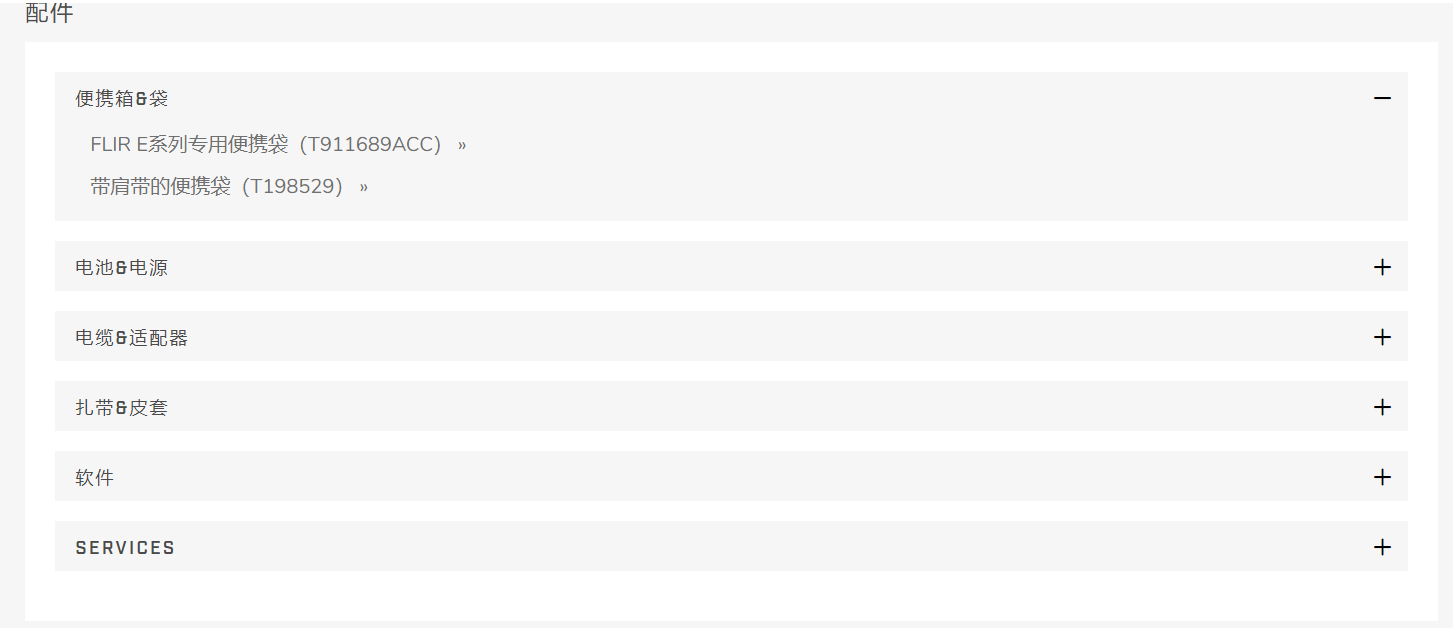Click the 电缆&适配器 section title
The image size is (1453, 628).
[x=132, y=338]
